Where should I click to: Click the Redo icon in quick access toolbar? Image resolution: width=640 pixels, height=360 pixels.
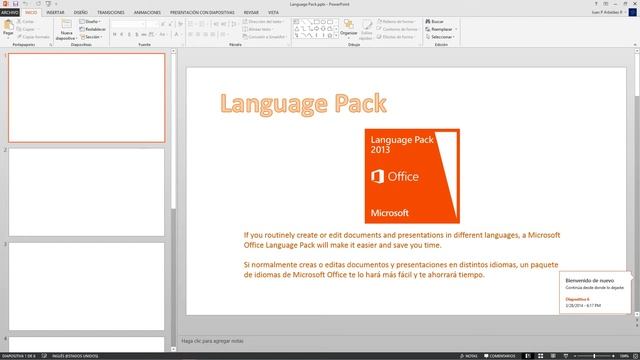point(38,4)
